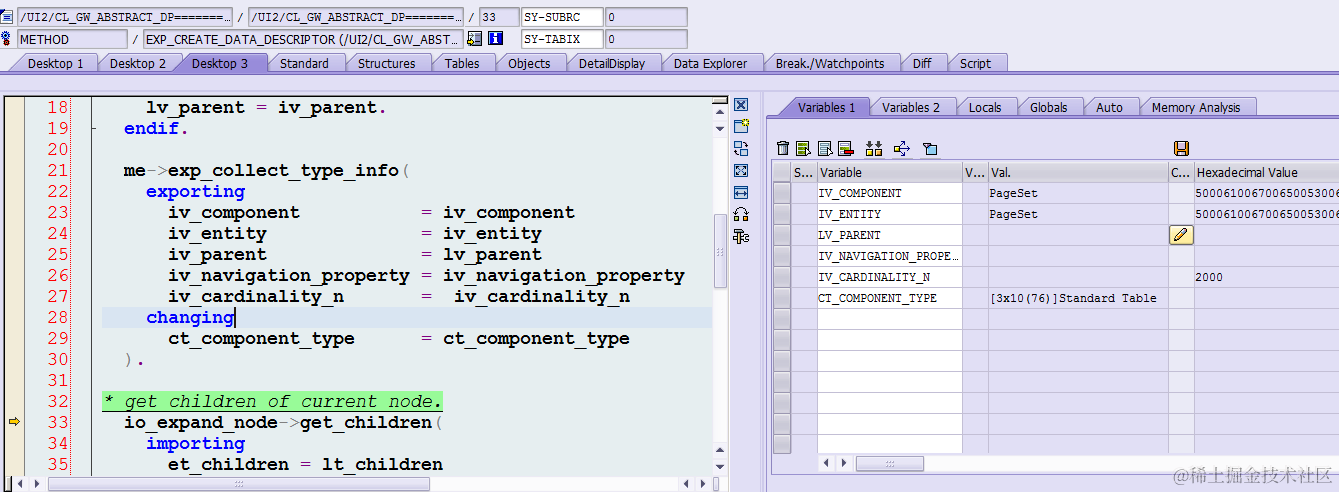This screenshot has height=492, width=1339.
Task: Click the first green list icon after the trash can
Action: coord(803,148)
